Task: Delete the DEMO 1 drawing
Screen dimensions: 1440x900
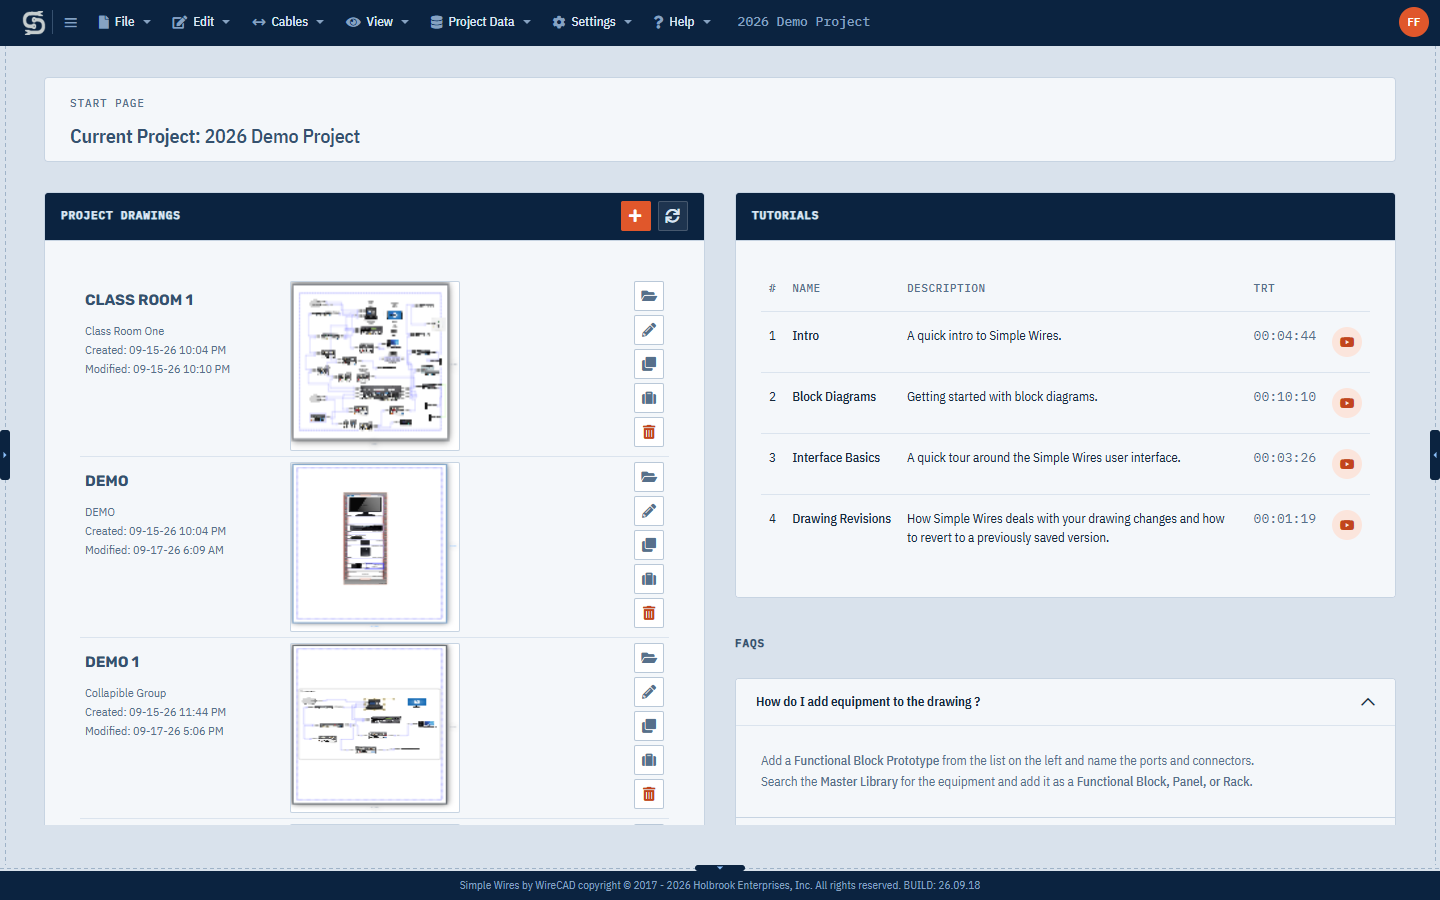Action: point(649,794)
